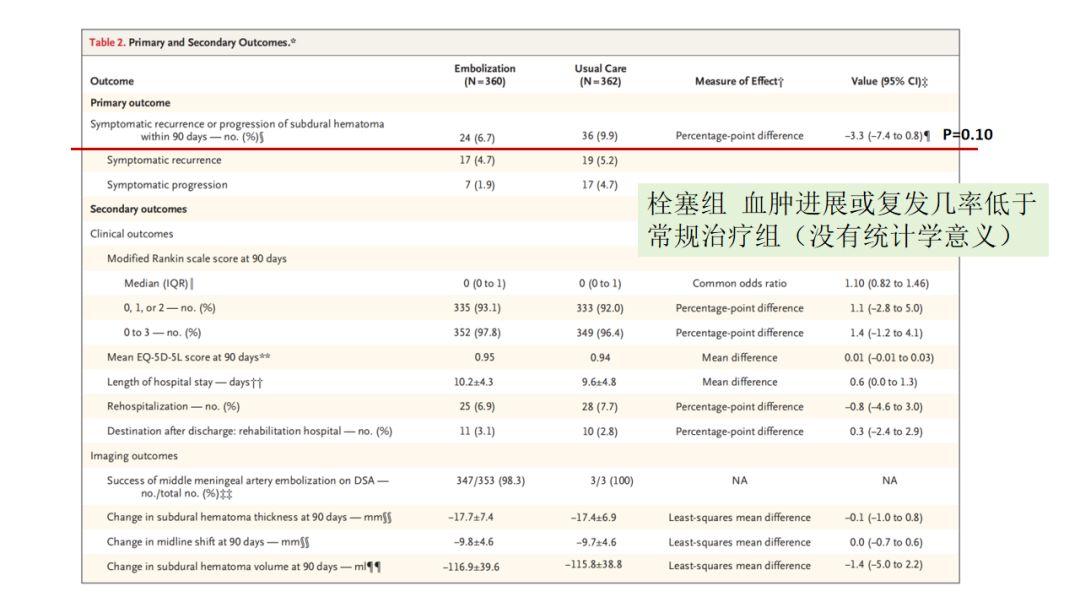Select the value "1.10 (0.82 to 1.46)"

(886, 283)
